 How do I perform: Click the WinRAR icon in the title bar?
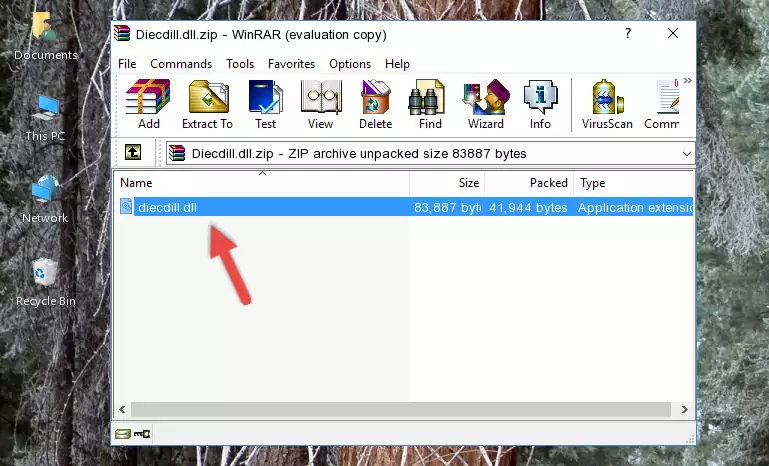[123, 33]
